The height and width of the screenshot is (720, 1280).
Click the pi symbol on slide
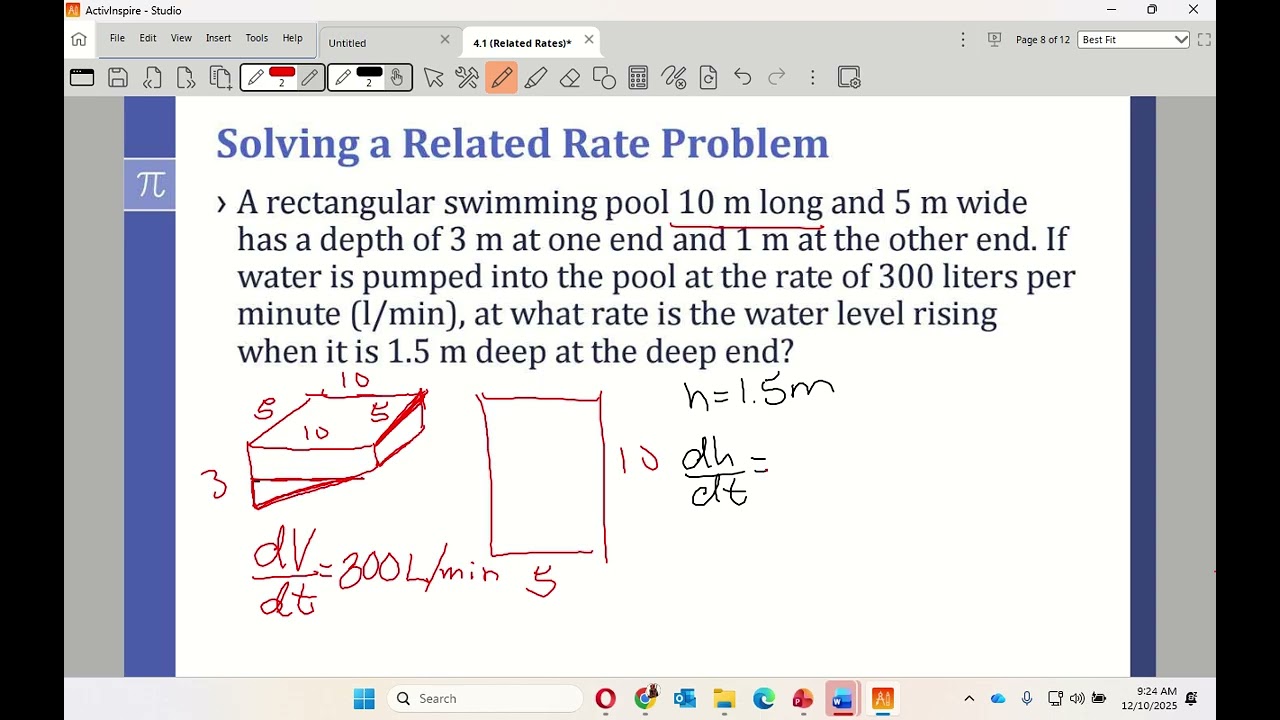(x=150, y=184)
